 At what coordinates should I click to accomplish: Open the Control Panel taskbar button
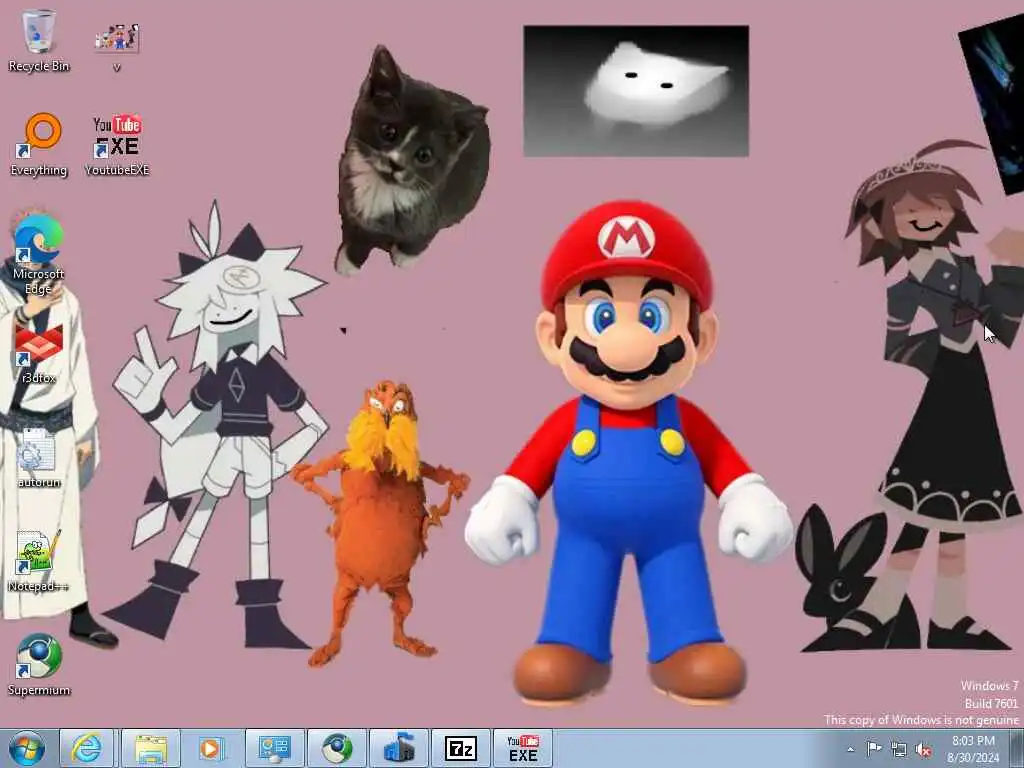(274, 748)
